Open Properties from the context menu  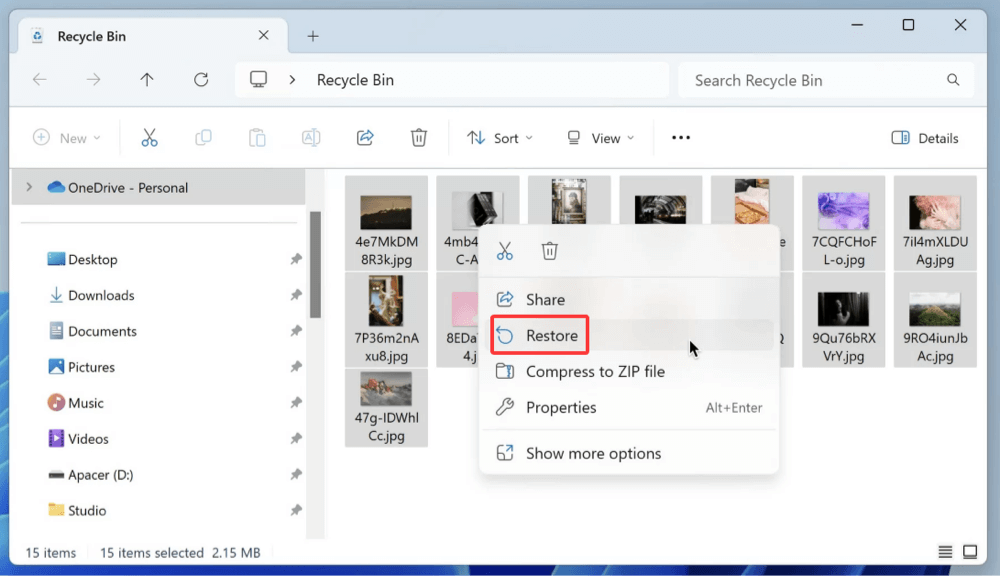561,408
